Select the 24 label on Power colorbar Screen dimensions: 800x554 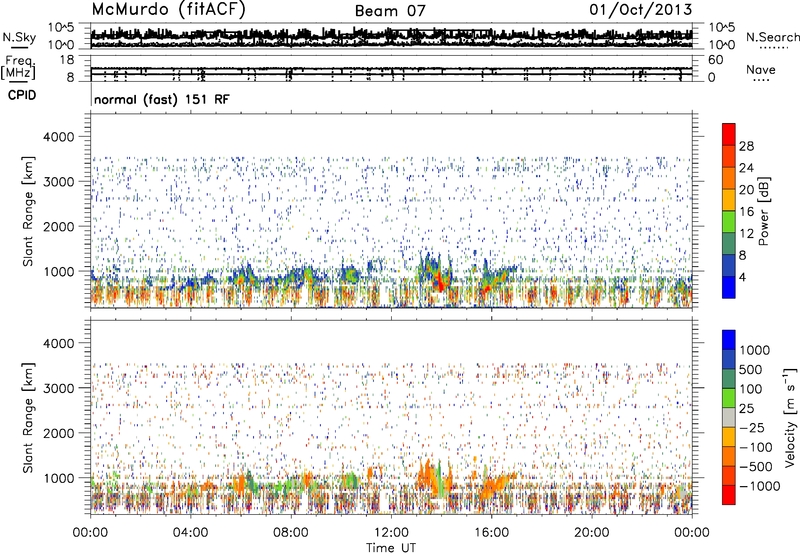[746, 168]
